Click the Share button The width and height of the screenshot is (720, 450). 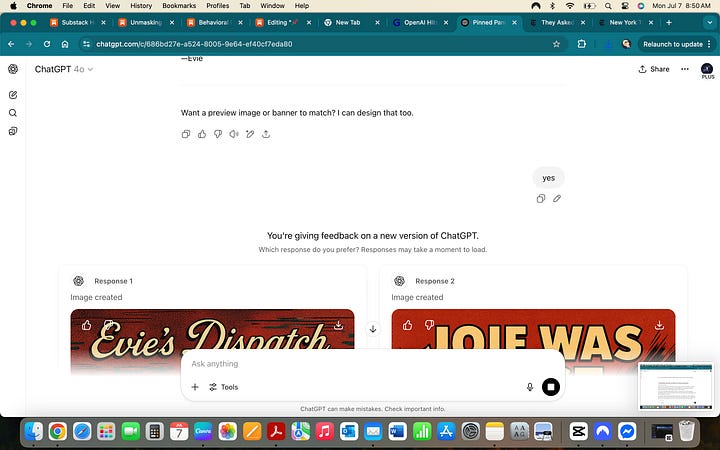tap(654, 69)
